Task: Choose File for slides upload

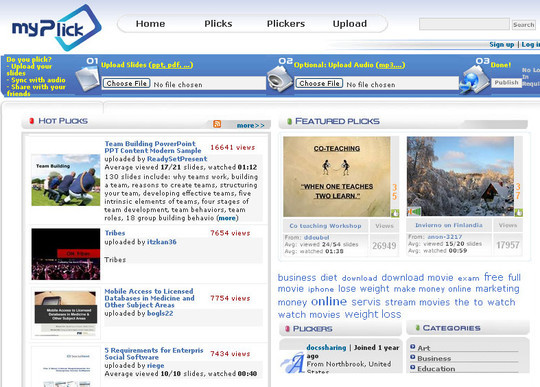Action: point(126,83)
